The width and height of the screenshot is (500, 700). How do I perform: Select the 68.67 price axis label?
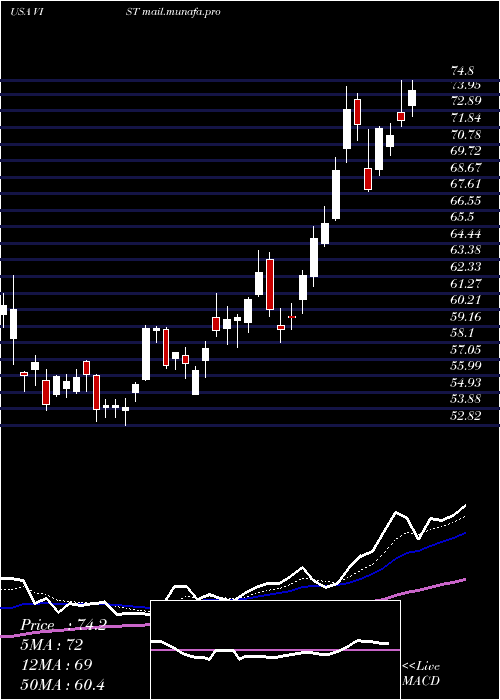coord(466,167)
